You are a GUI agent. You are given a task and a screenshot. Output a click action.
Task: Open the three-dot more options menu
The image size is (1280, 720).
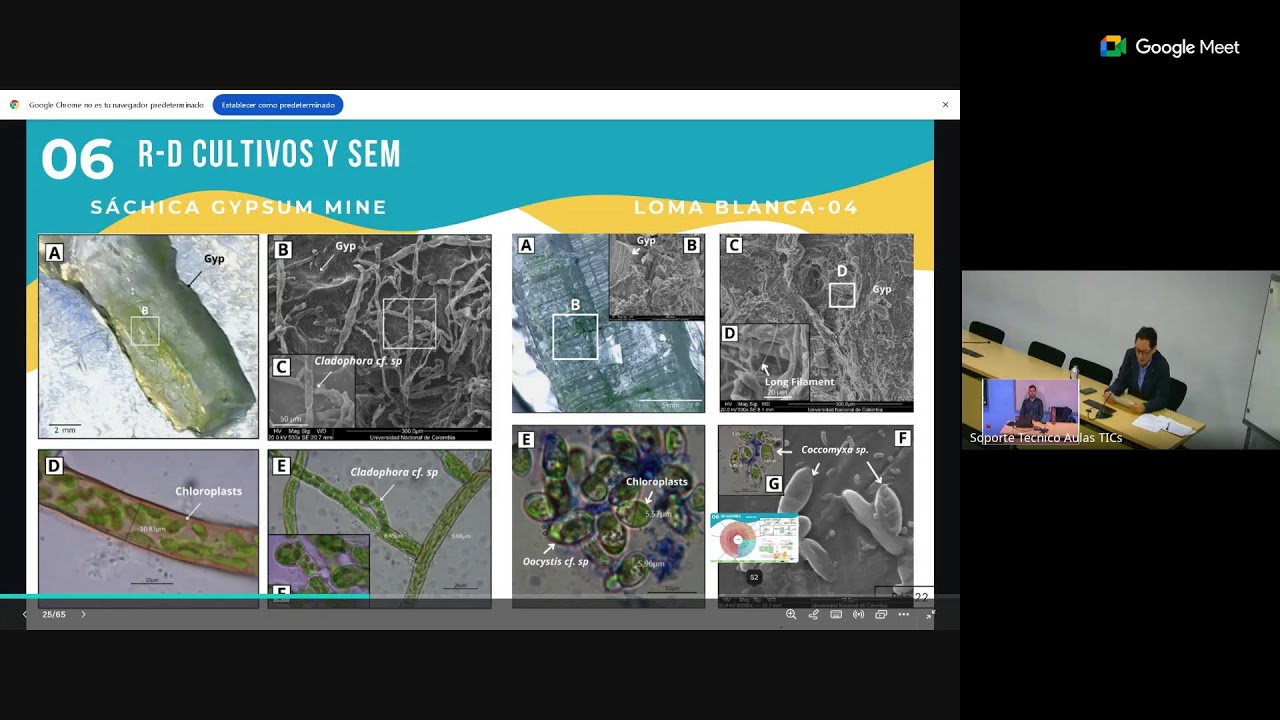tap(904, 614)
